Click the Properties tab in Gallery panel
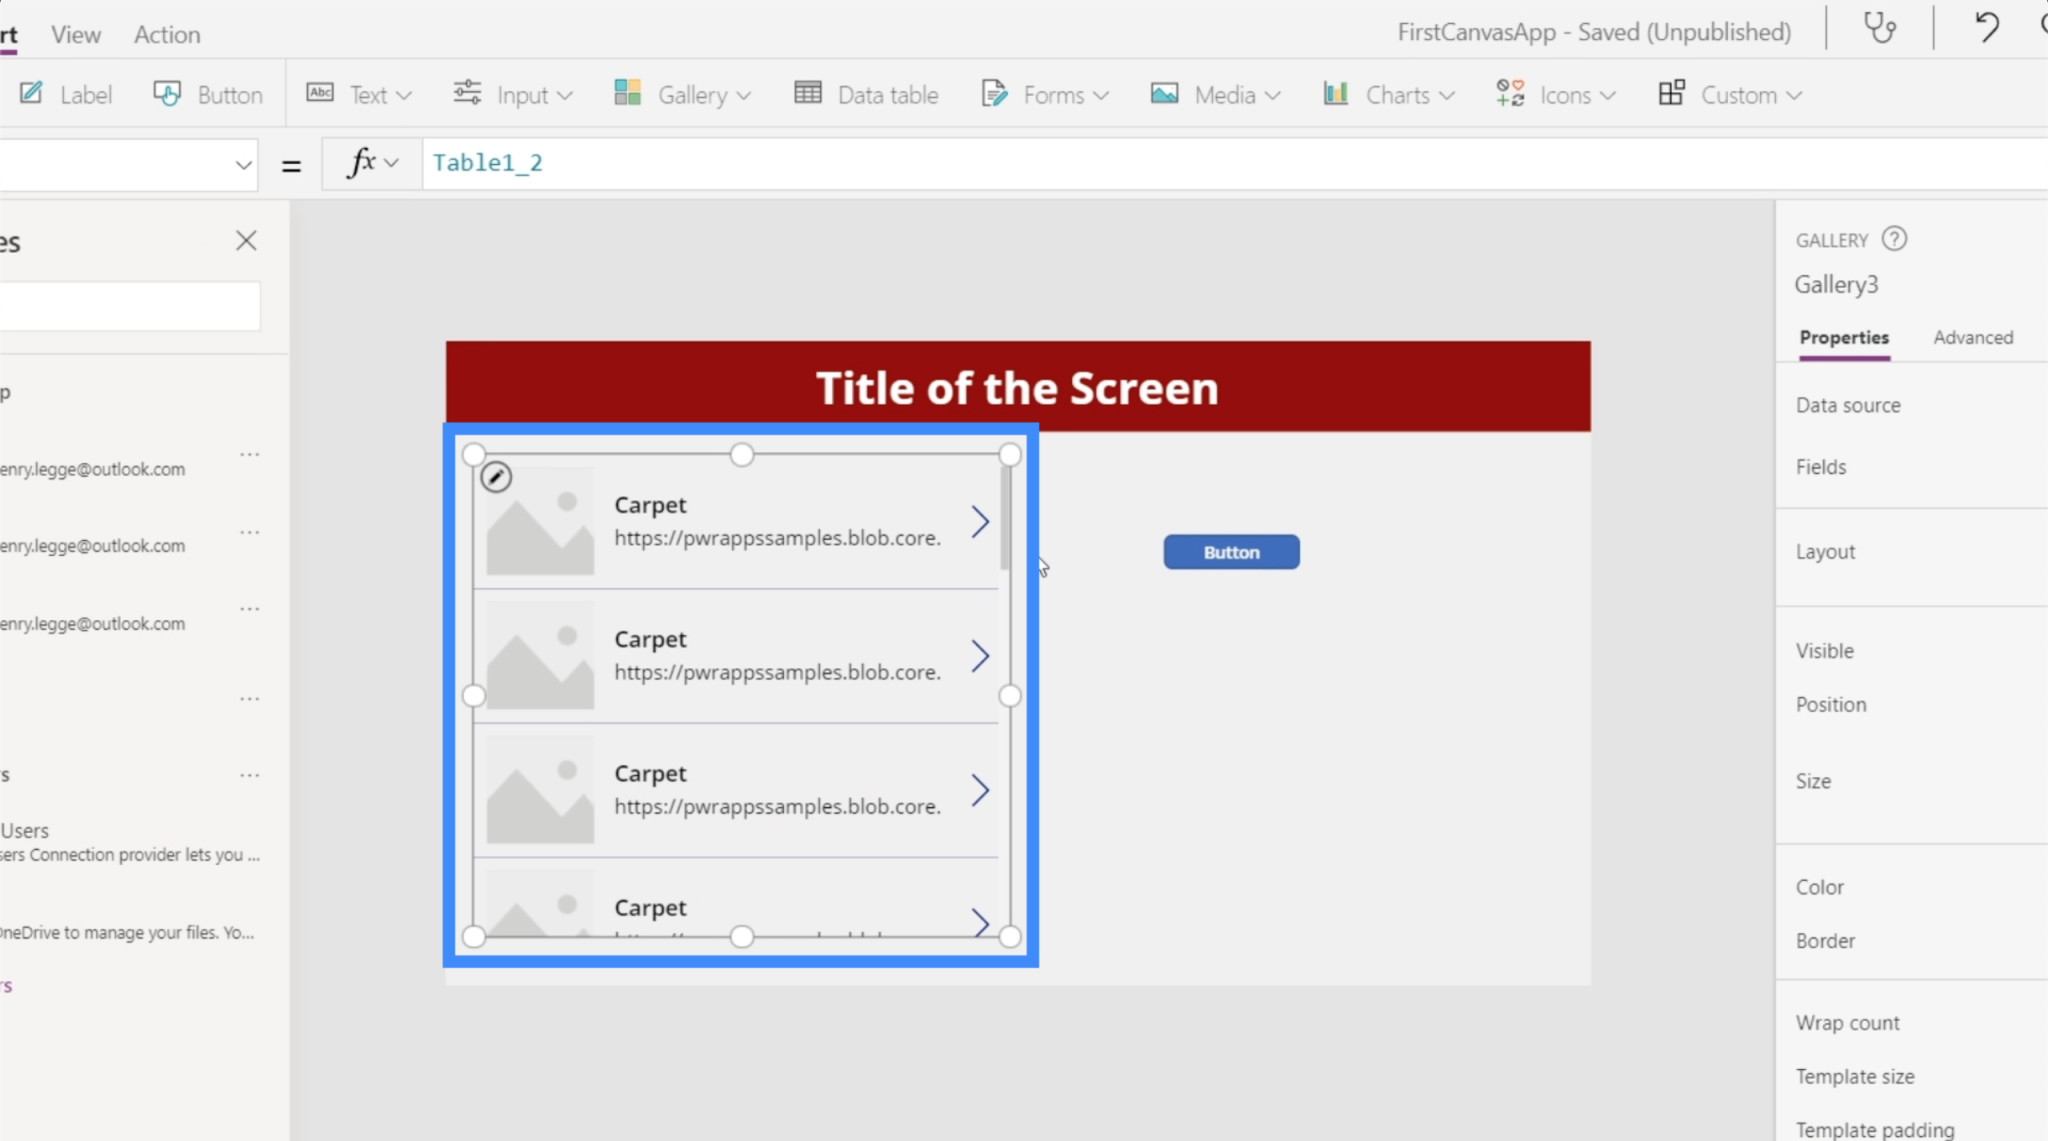 coord(1843,337)
